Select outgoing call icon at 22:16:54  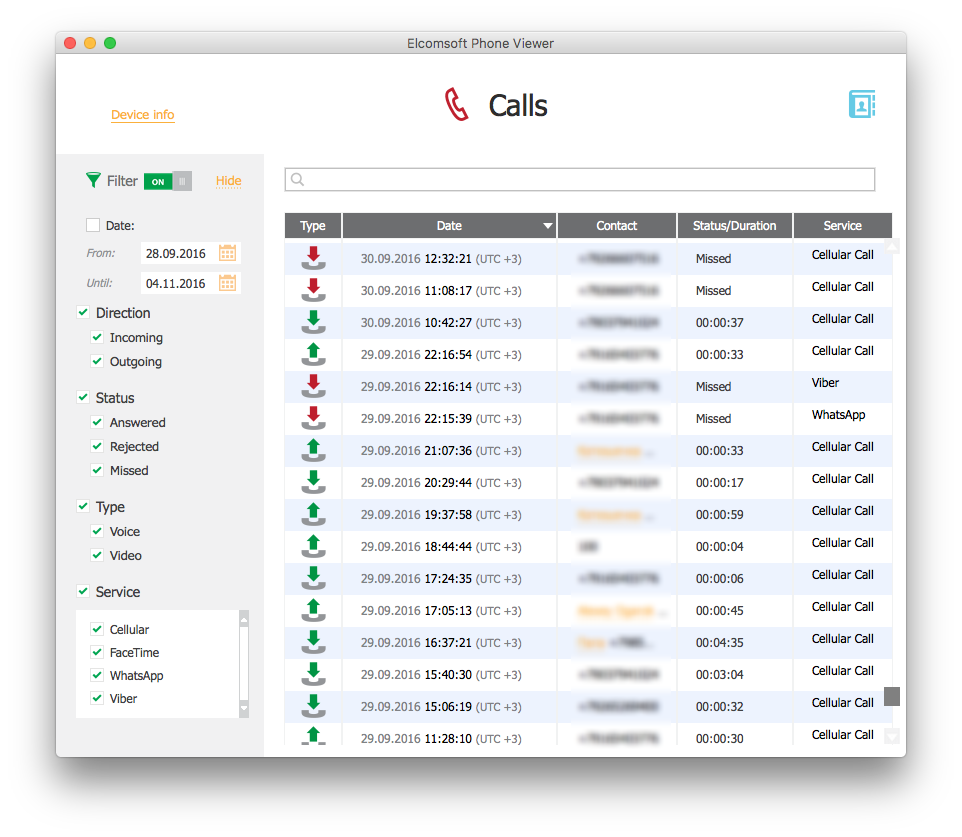coord(313,354)
